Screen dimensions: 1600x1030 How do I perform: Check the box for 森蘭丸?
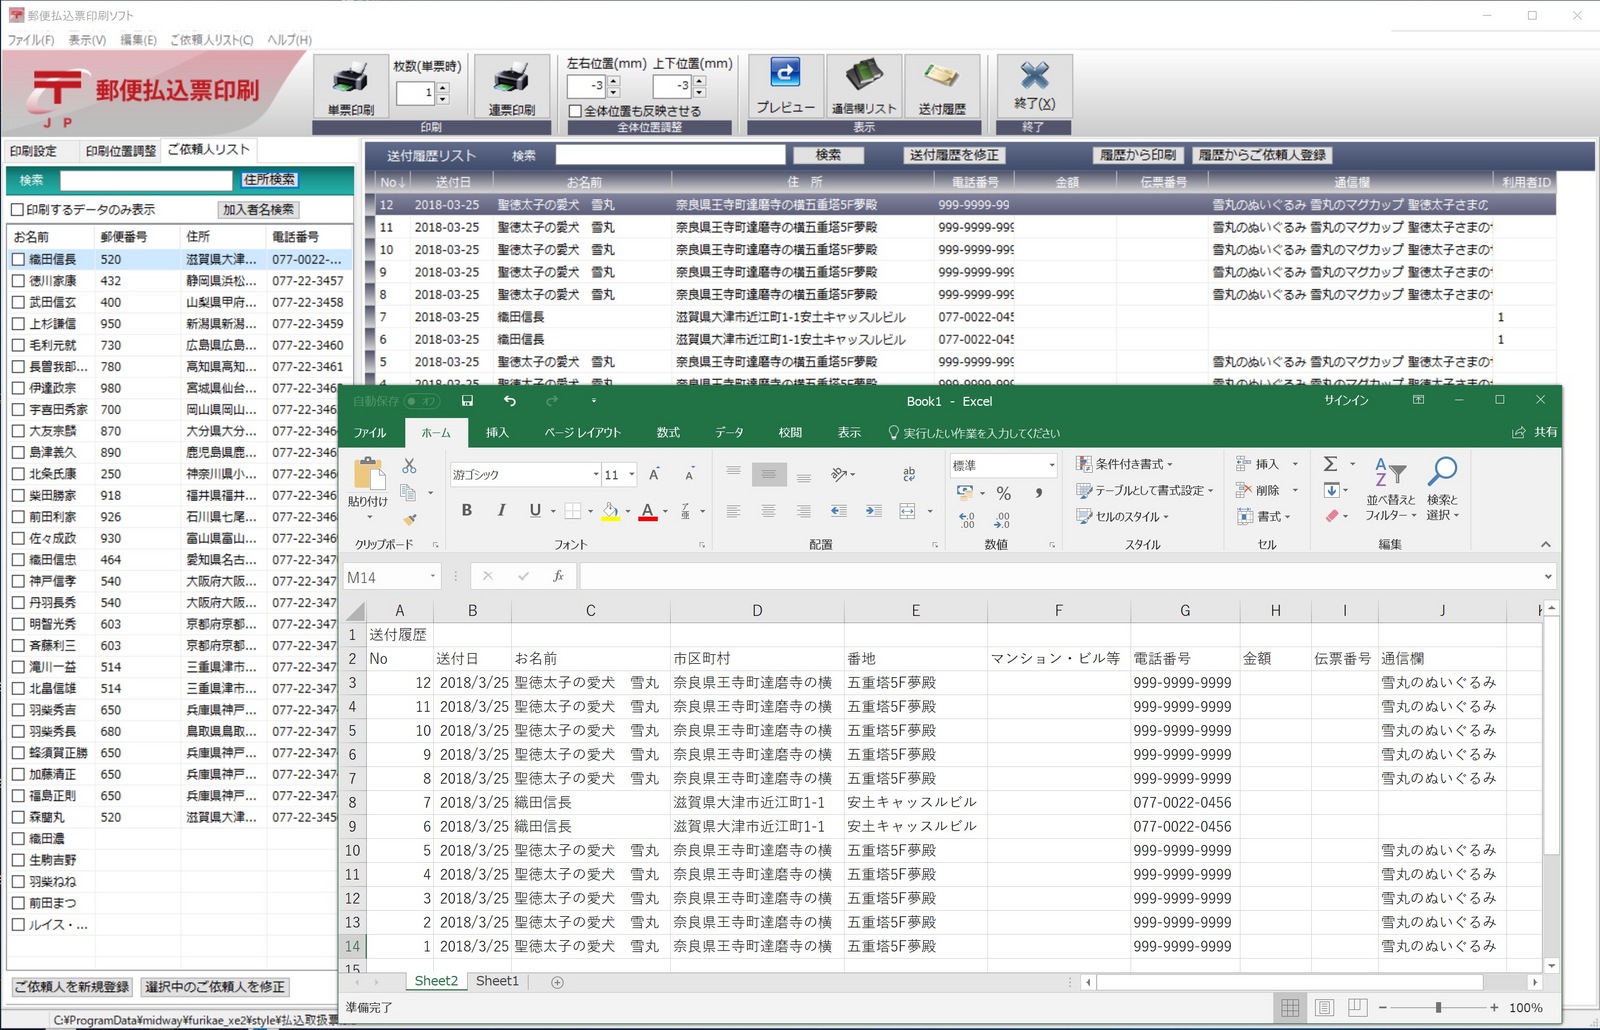click(x=18, y=817)
